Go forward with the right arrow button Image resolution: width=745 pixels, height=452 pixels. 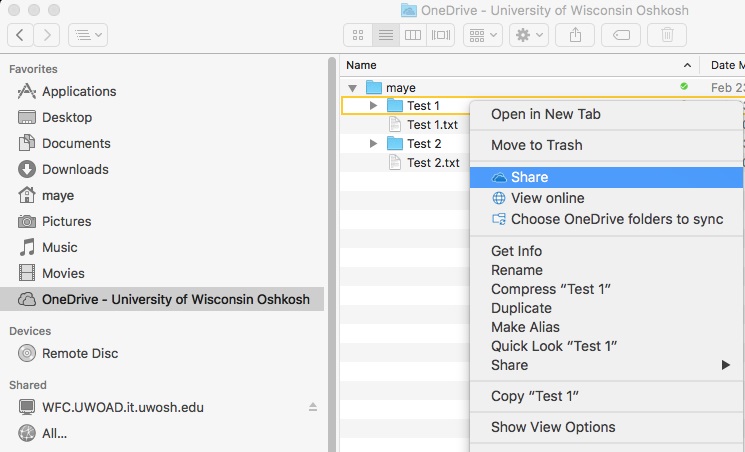pos(47,35)
